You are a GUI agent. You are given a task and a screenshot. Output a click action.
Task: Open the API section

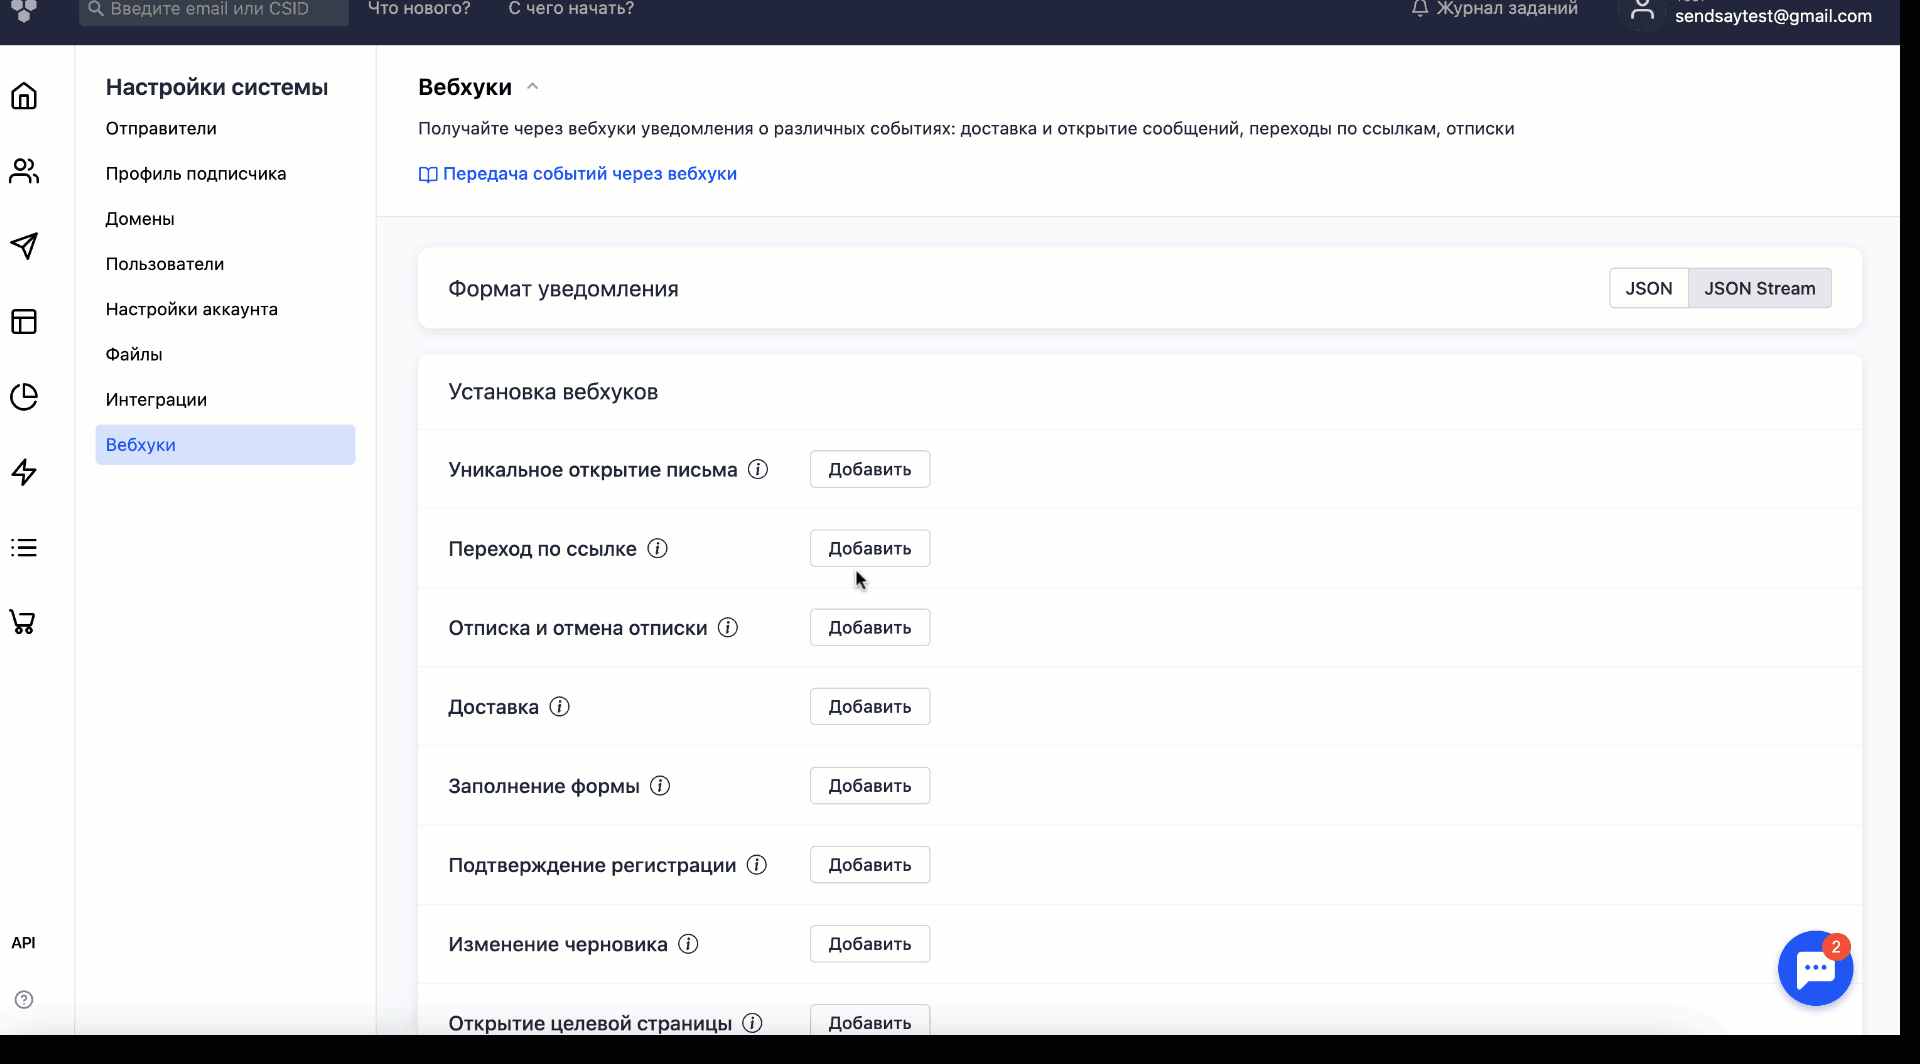click(x=25, y=942)
